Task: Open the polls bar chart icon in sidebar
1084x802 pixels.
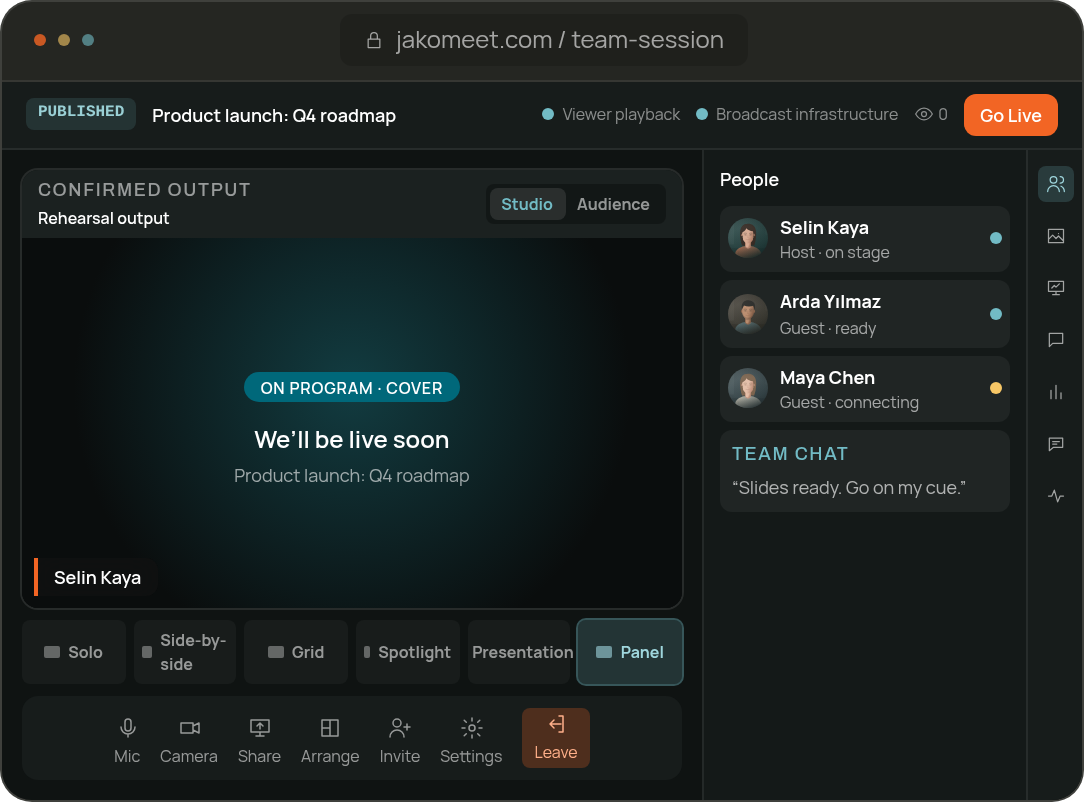Action: click(1056, 392)
